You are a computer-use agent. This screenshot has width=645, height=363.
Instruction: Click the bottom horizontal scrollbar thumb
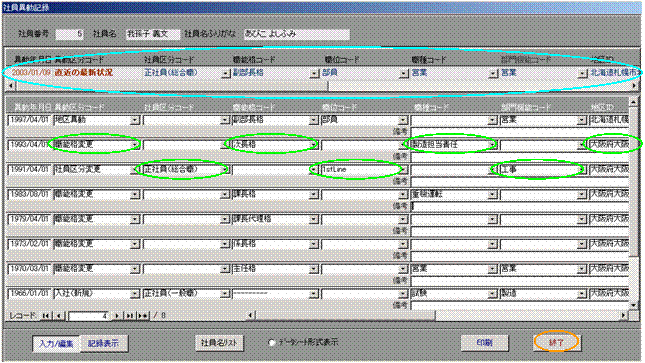point(345,316)
